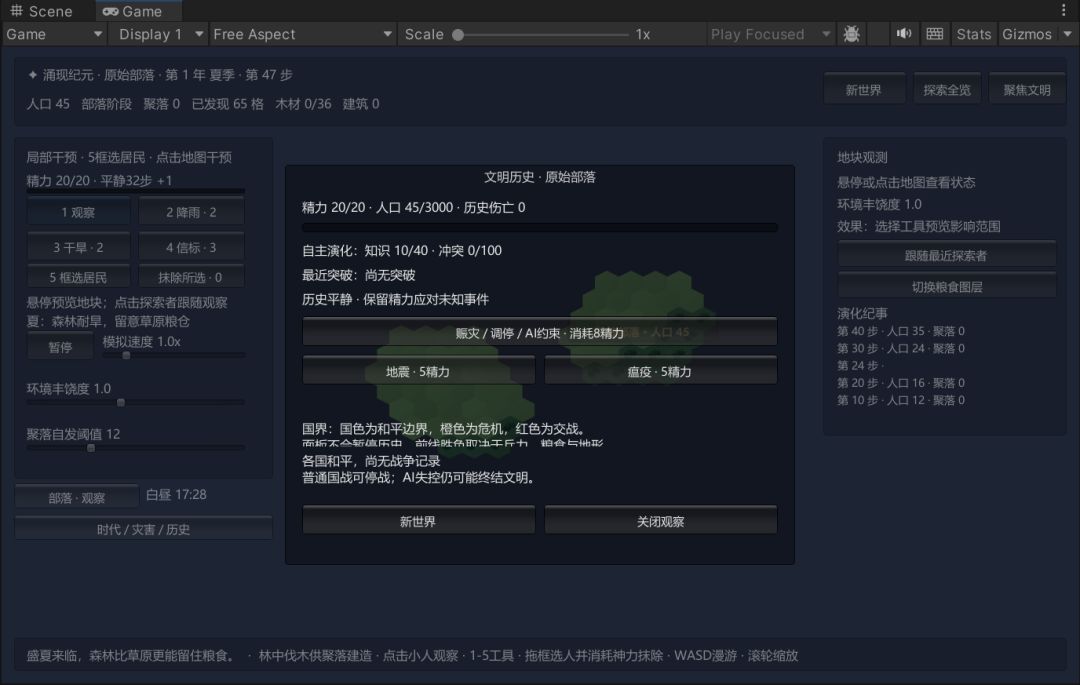1080x685 pixels.
Task: Open the Game view type dropdown
Action: tap(54, 34)
